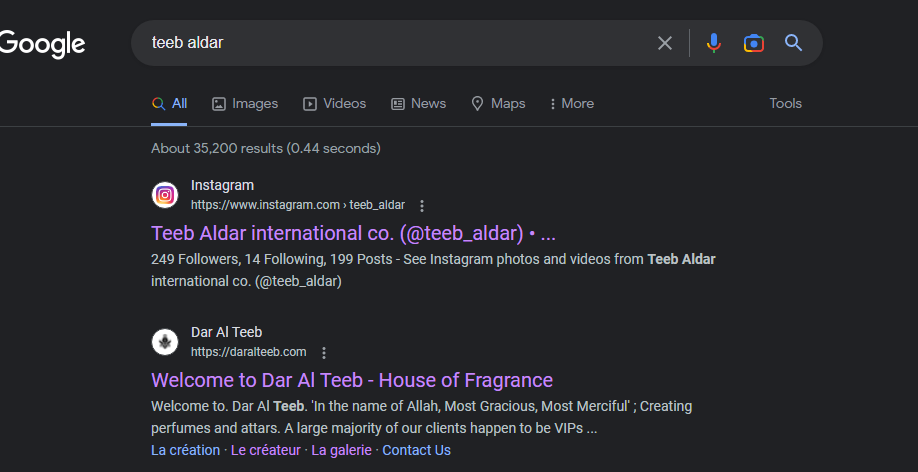918x472 pixels.
Task: Click the 'perfumes and attars' snippet line
Action: [374, 428]
